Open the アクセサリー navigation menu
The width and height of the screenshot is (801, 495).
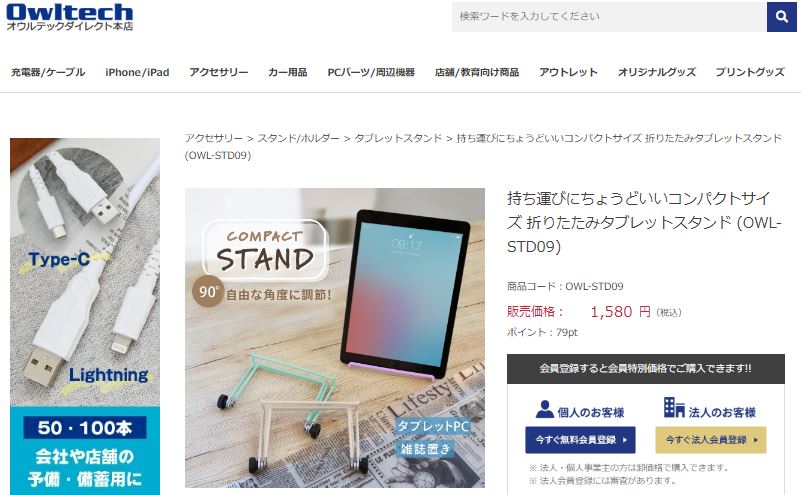(219, 72)
